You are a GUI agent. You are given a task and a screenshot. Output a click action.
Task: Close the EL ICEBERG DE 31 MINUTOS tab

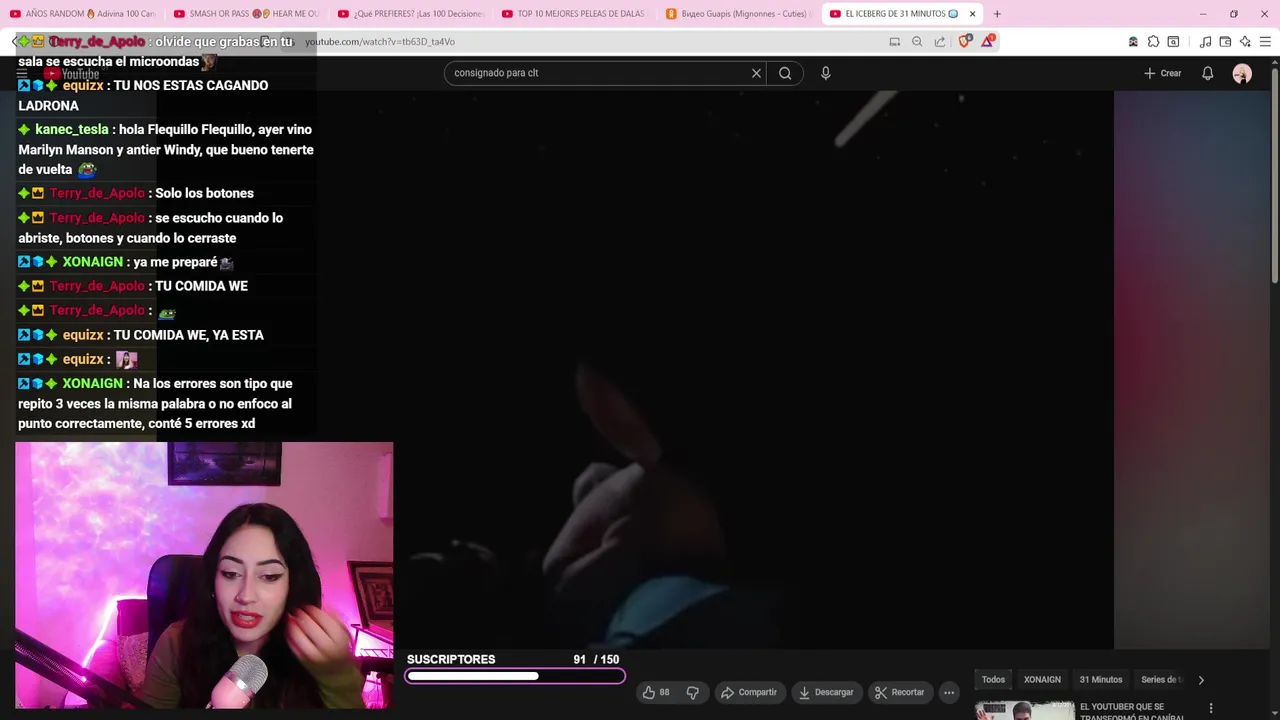click(x=972, y=14)
